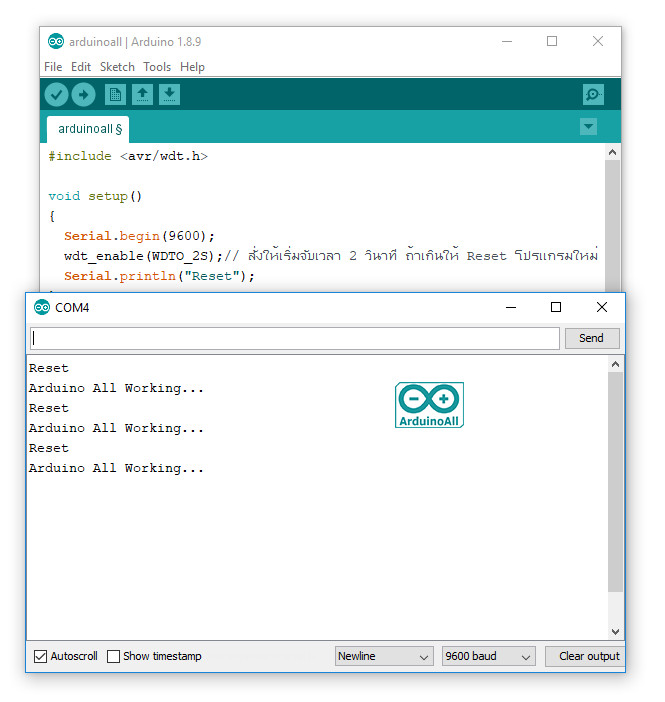This screenshot has width=665, height=702.
Task: Open a sketch using the up-arrow icon
Action: 142,95
